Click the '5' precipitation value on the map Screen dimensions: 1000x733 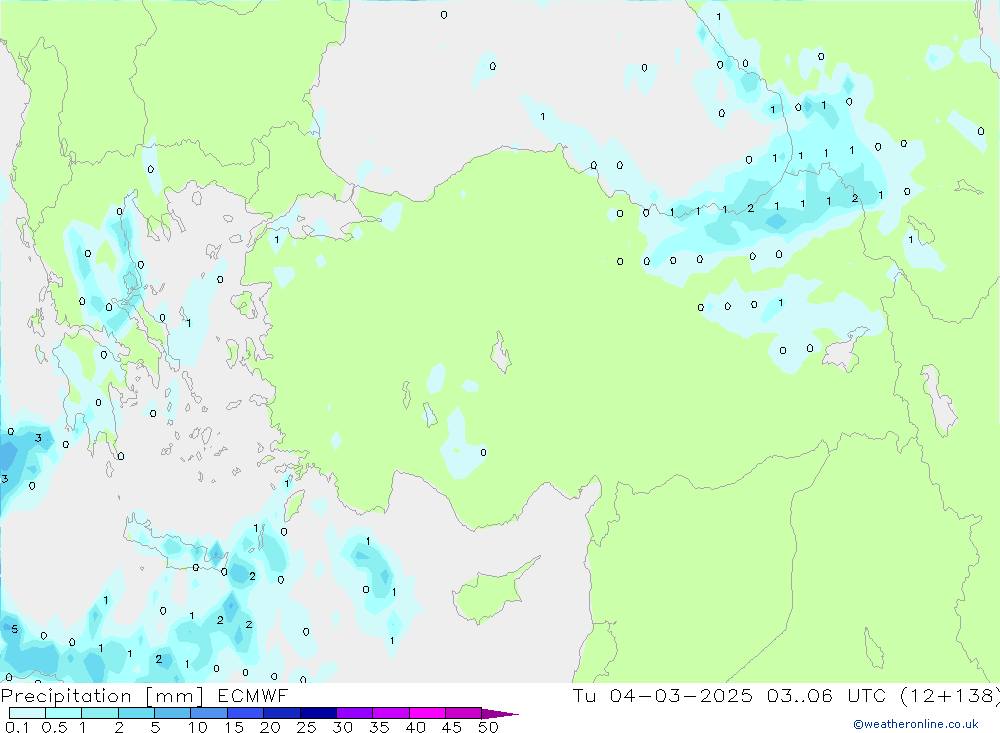pyautogui.click(x=15, y=630)
